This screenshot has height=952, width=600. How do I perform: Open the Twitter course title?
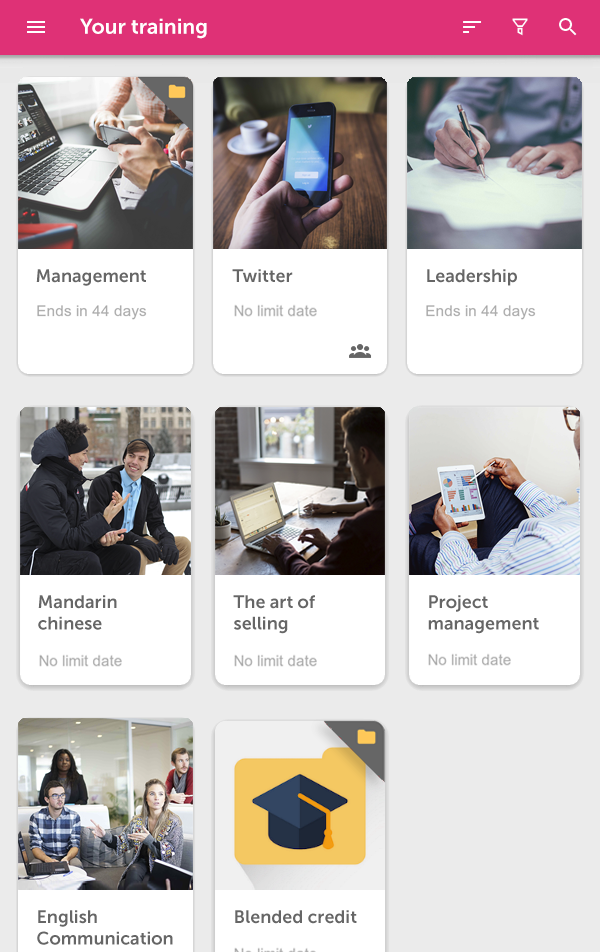point(262,276)
